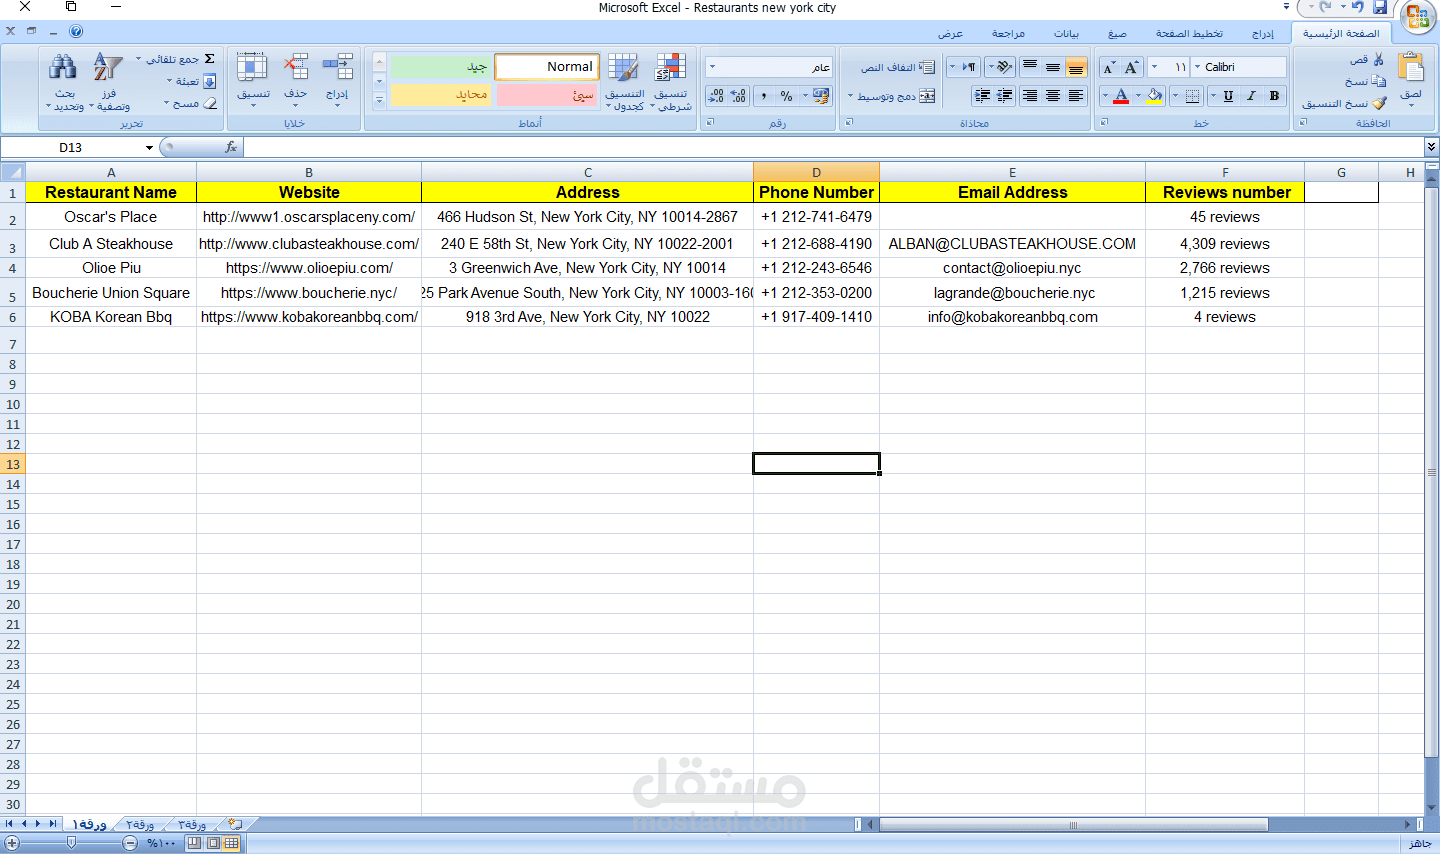Switch to the View (عرض) tab
Screen dimensions: 1440x854
[950, 34]
